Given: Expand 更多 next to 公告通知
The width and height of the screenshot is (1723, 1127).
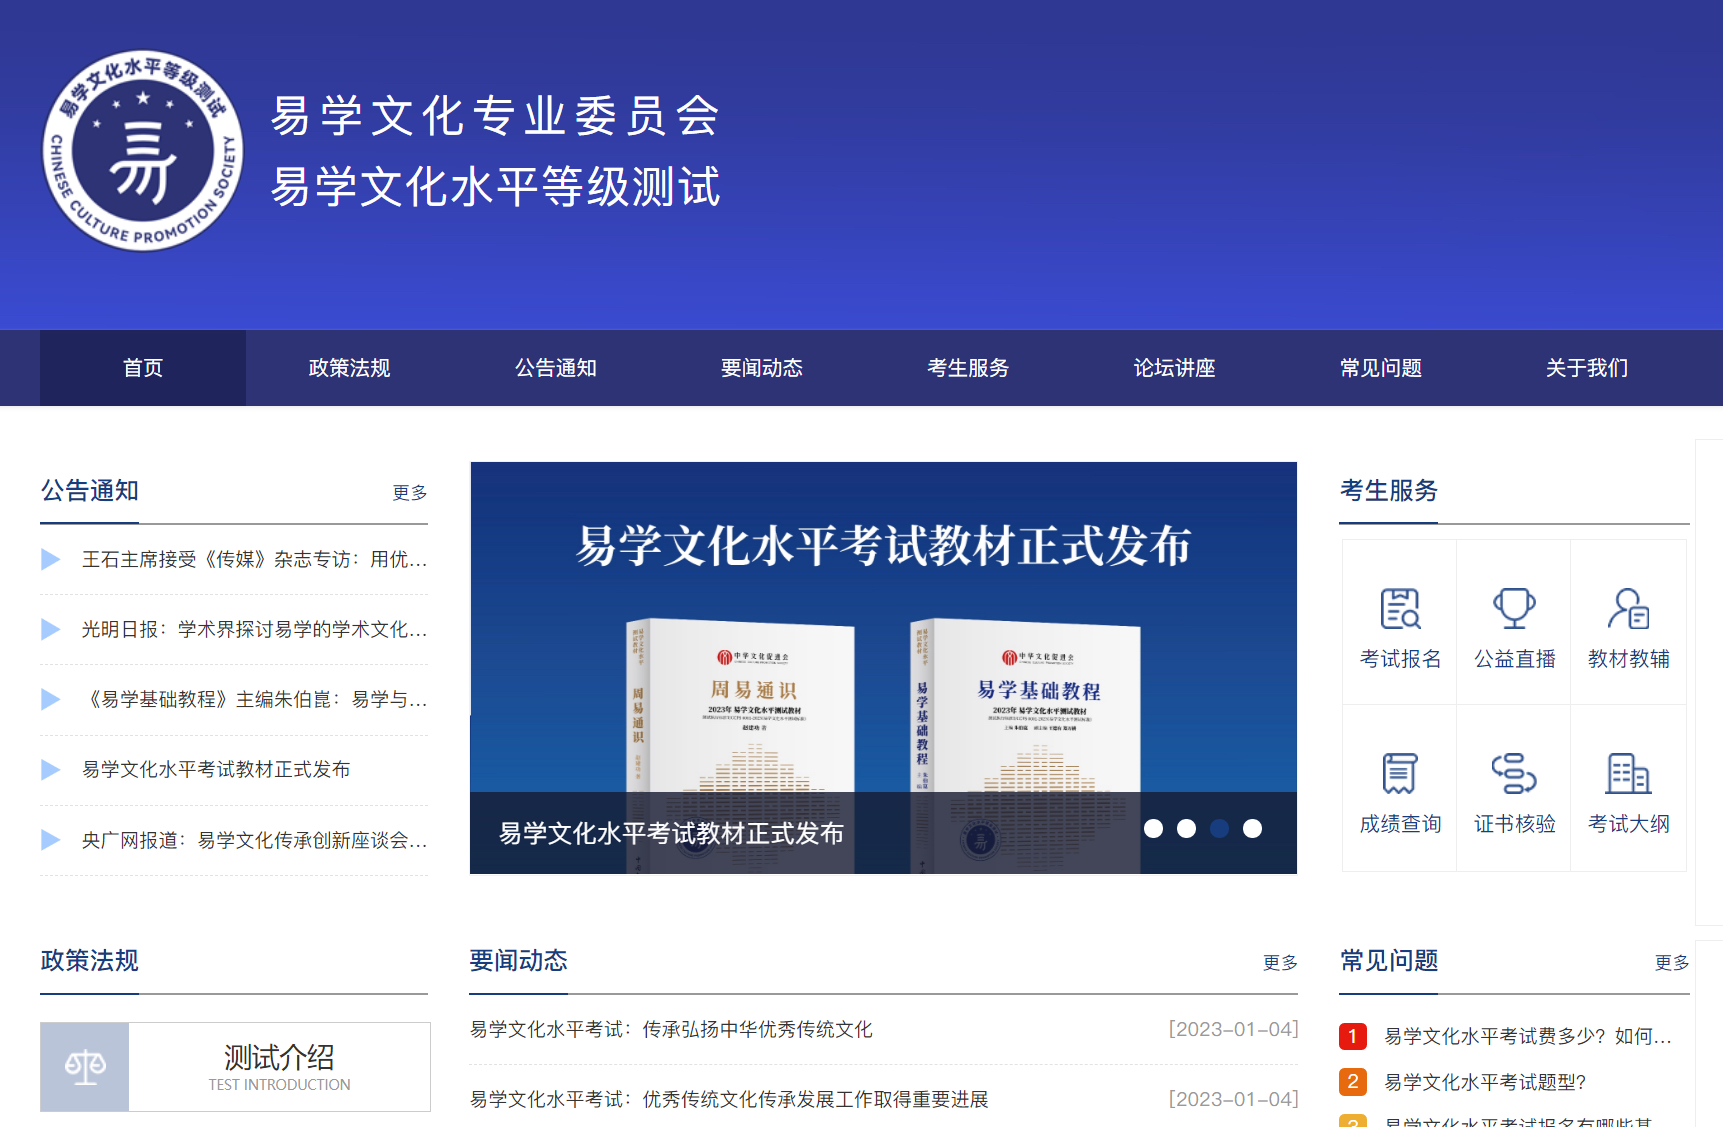Looking at the screenshot, I should (x=409, y=492).
